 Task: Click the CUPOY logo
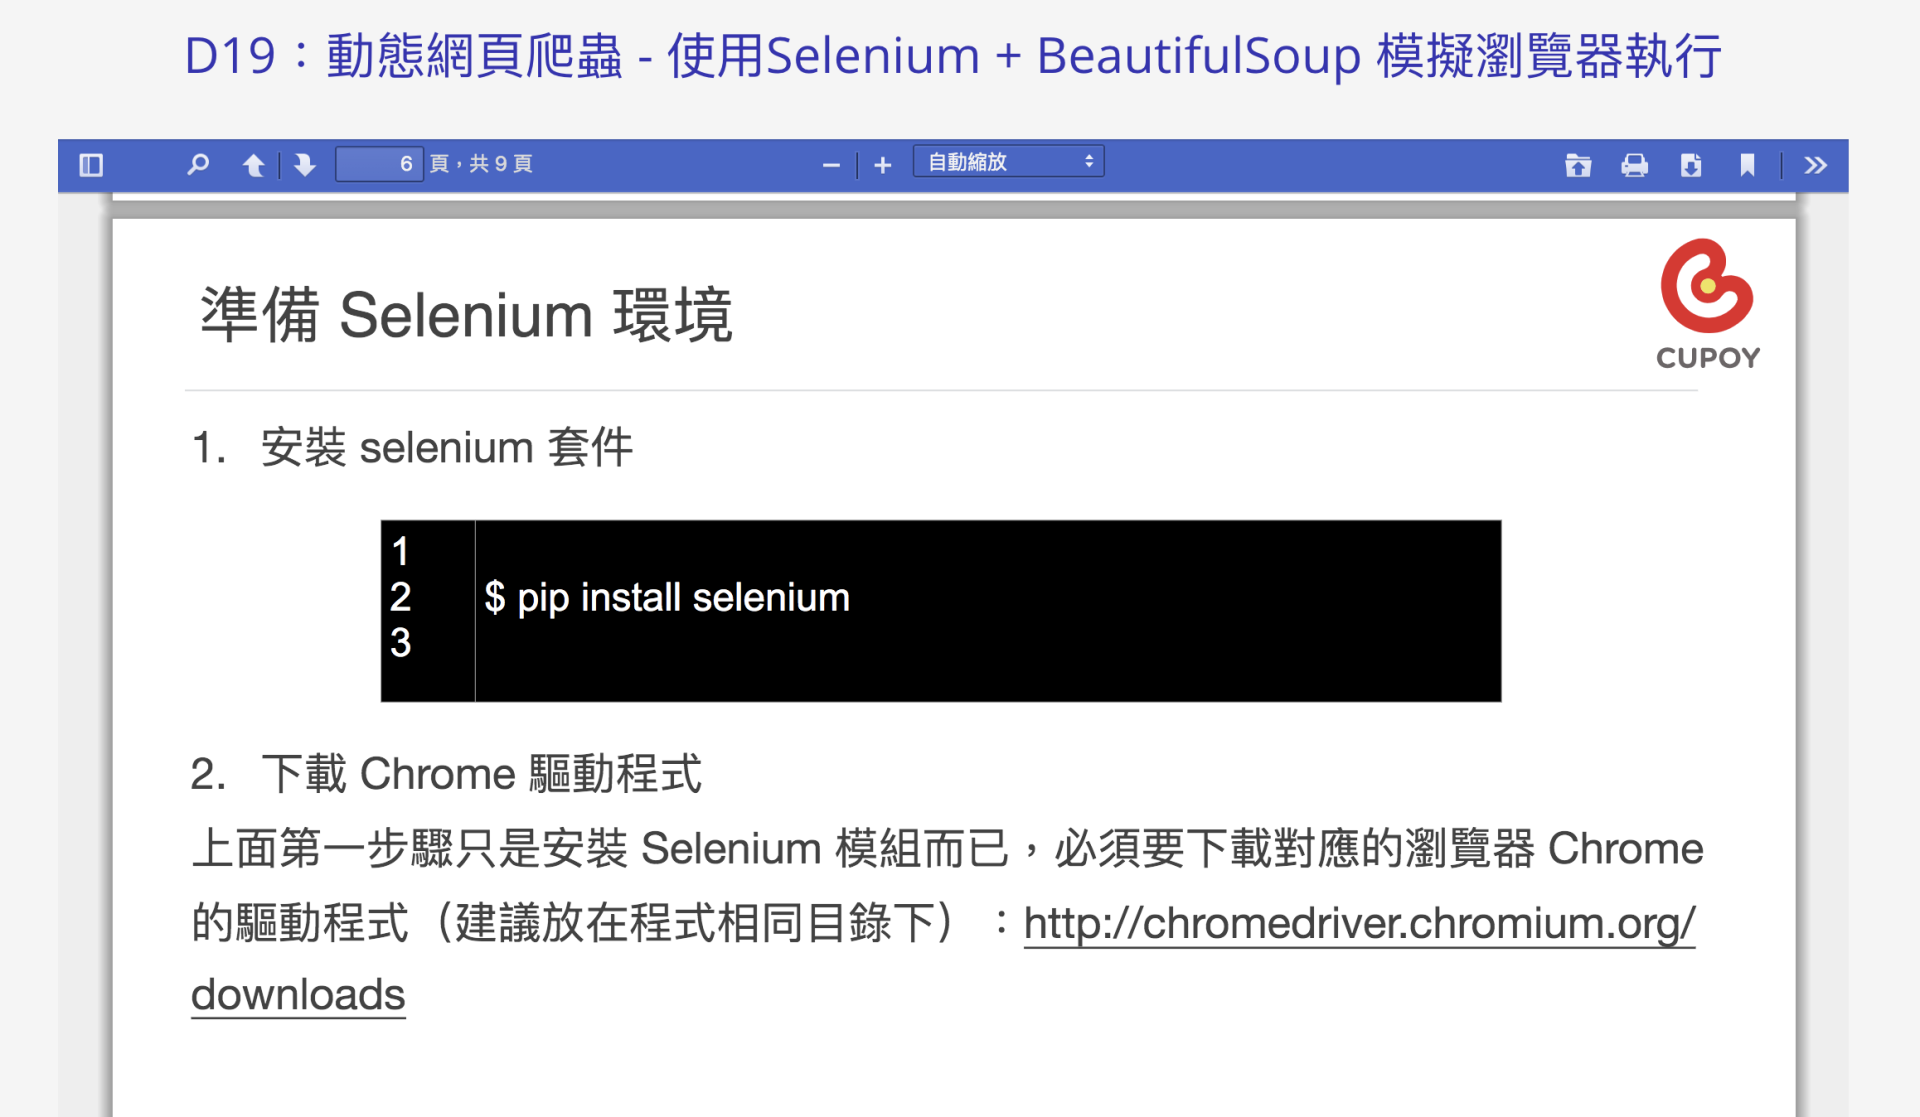pos(1708,304)
